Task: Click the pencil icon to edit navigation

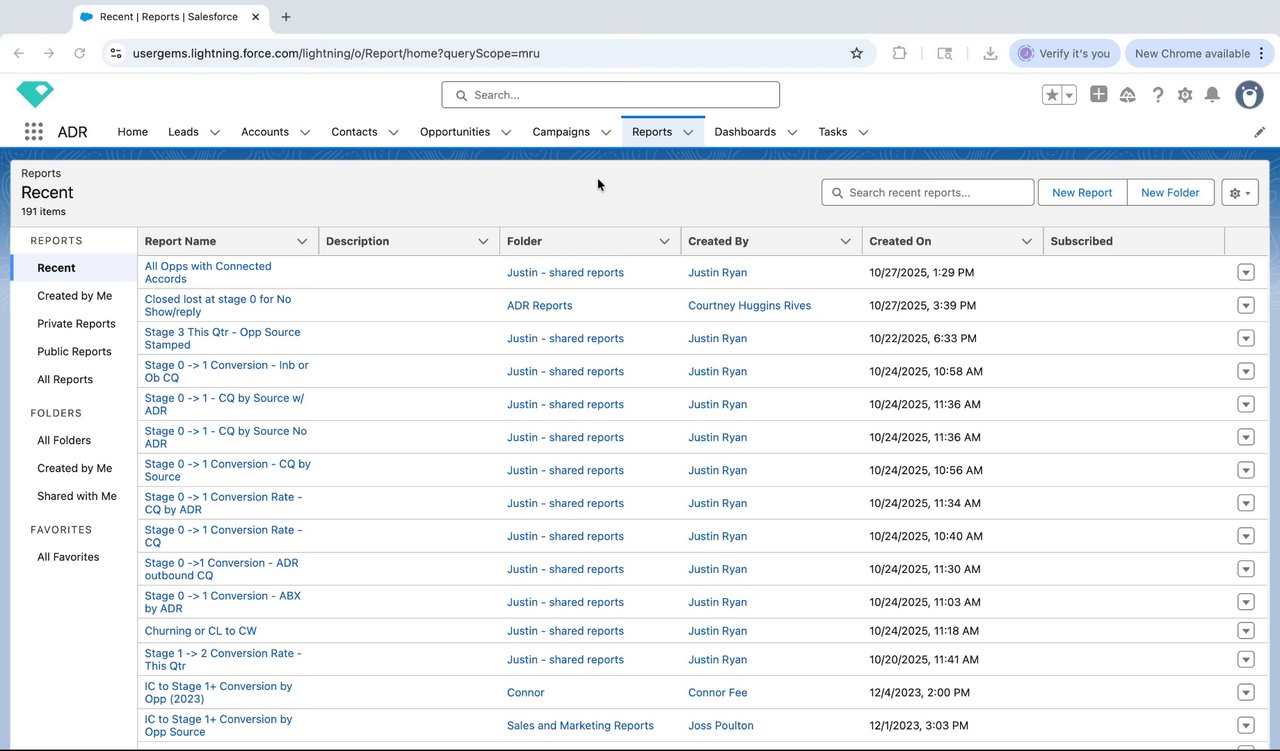Action: (1259, 132)
